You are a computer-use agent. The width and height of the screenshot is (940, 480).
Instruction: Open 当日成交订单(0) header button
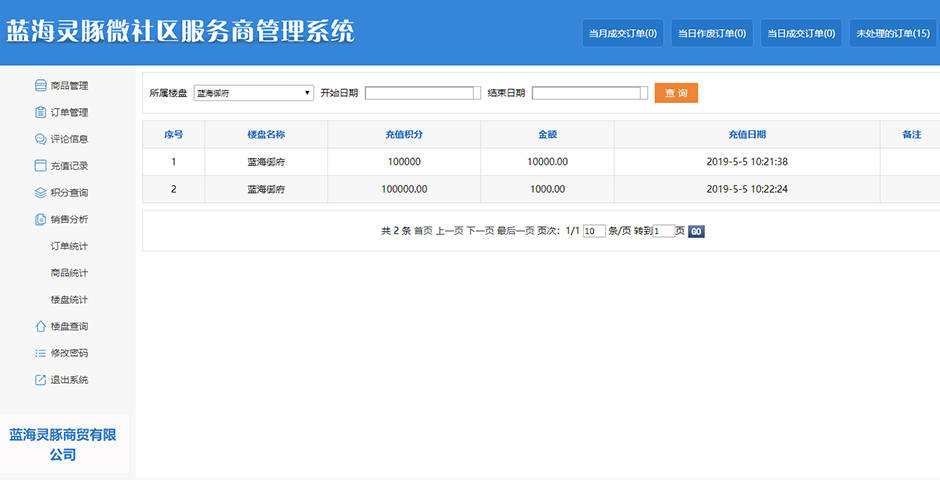(802, 33)
